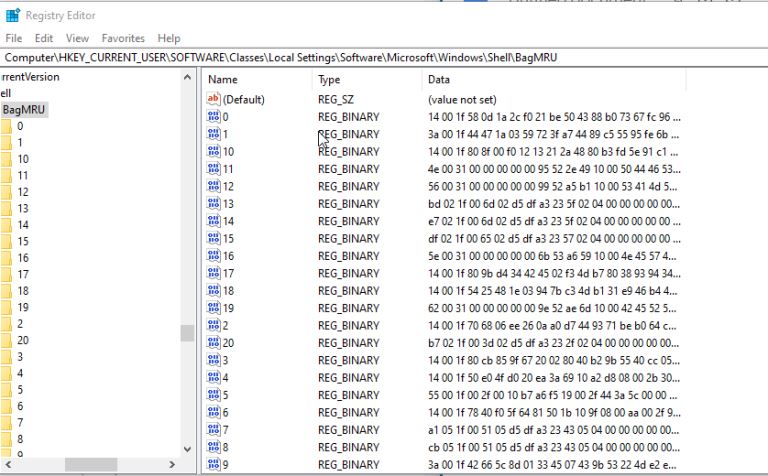Click the binary icon for value 11
This screenshot has height=476, width=768.
pyautogui.click(x=214, y=168)
